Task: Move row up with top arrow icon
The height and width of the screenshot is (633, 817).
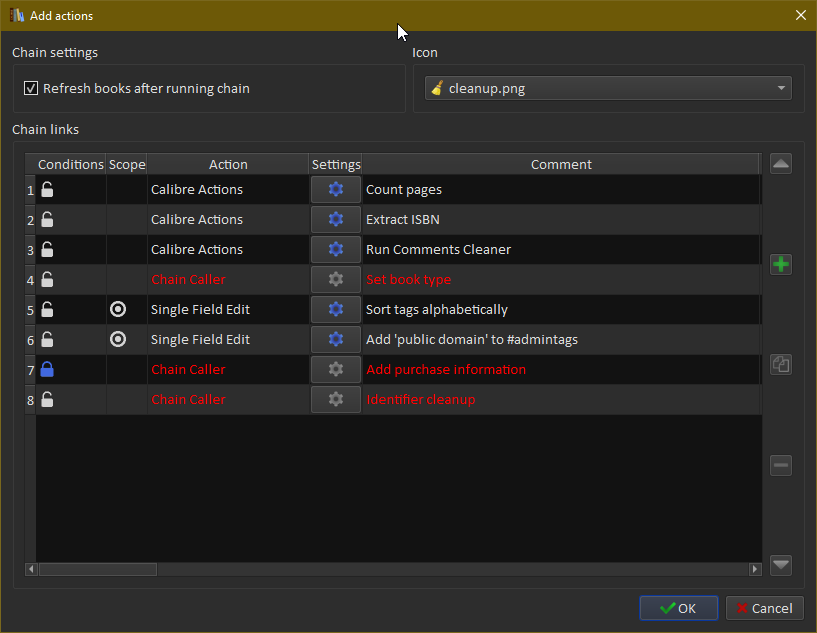Action: tap(781, 164)
